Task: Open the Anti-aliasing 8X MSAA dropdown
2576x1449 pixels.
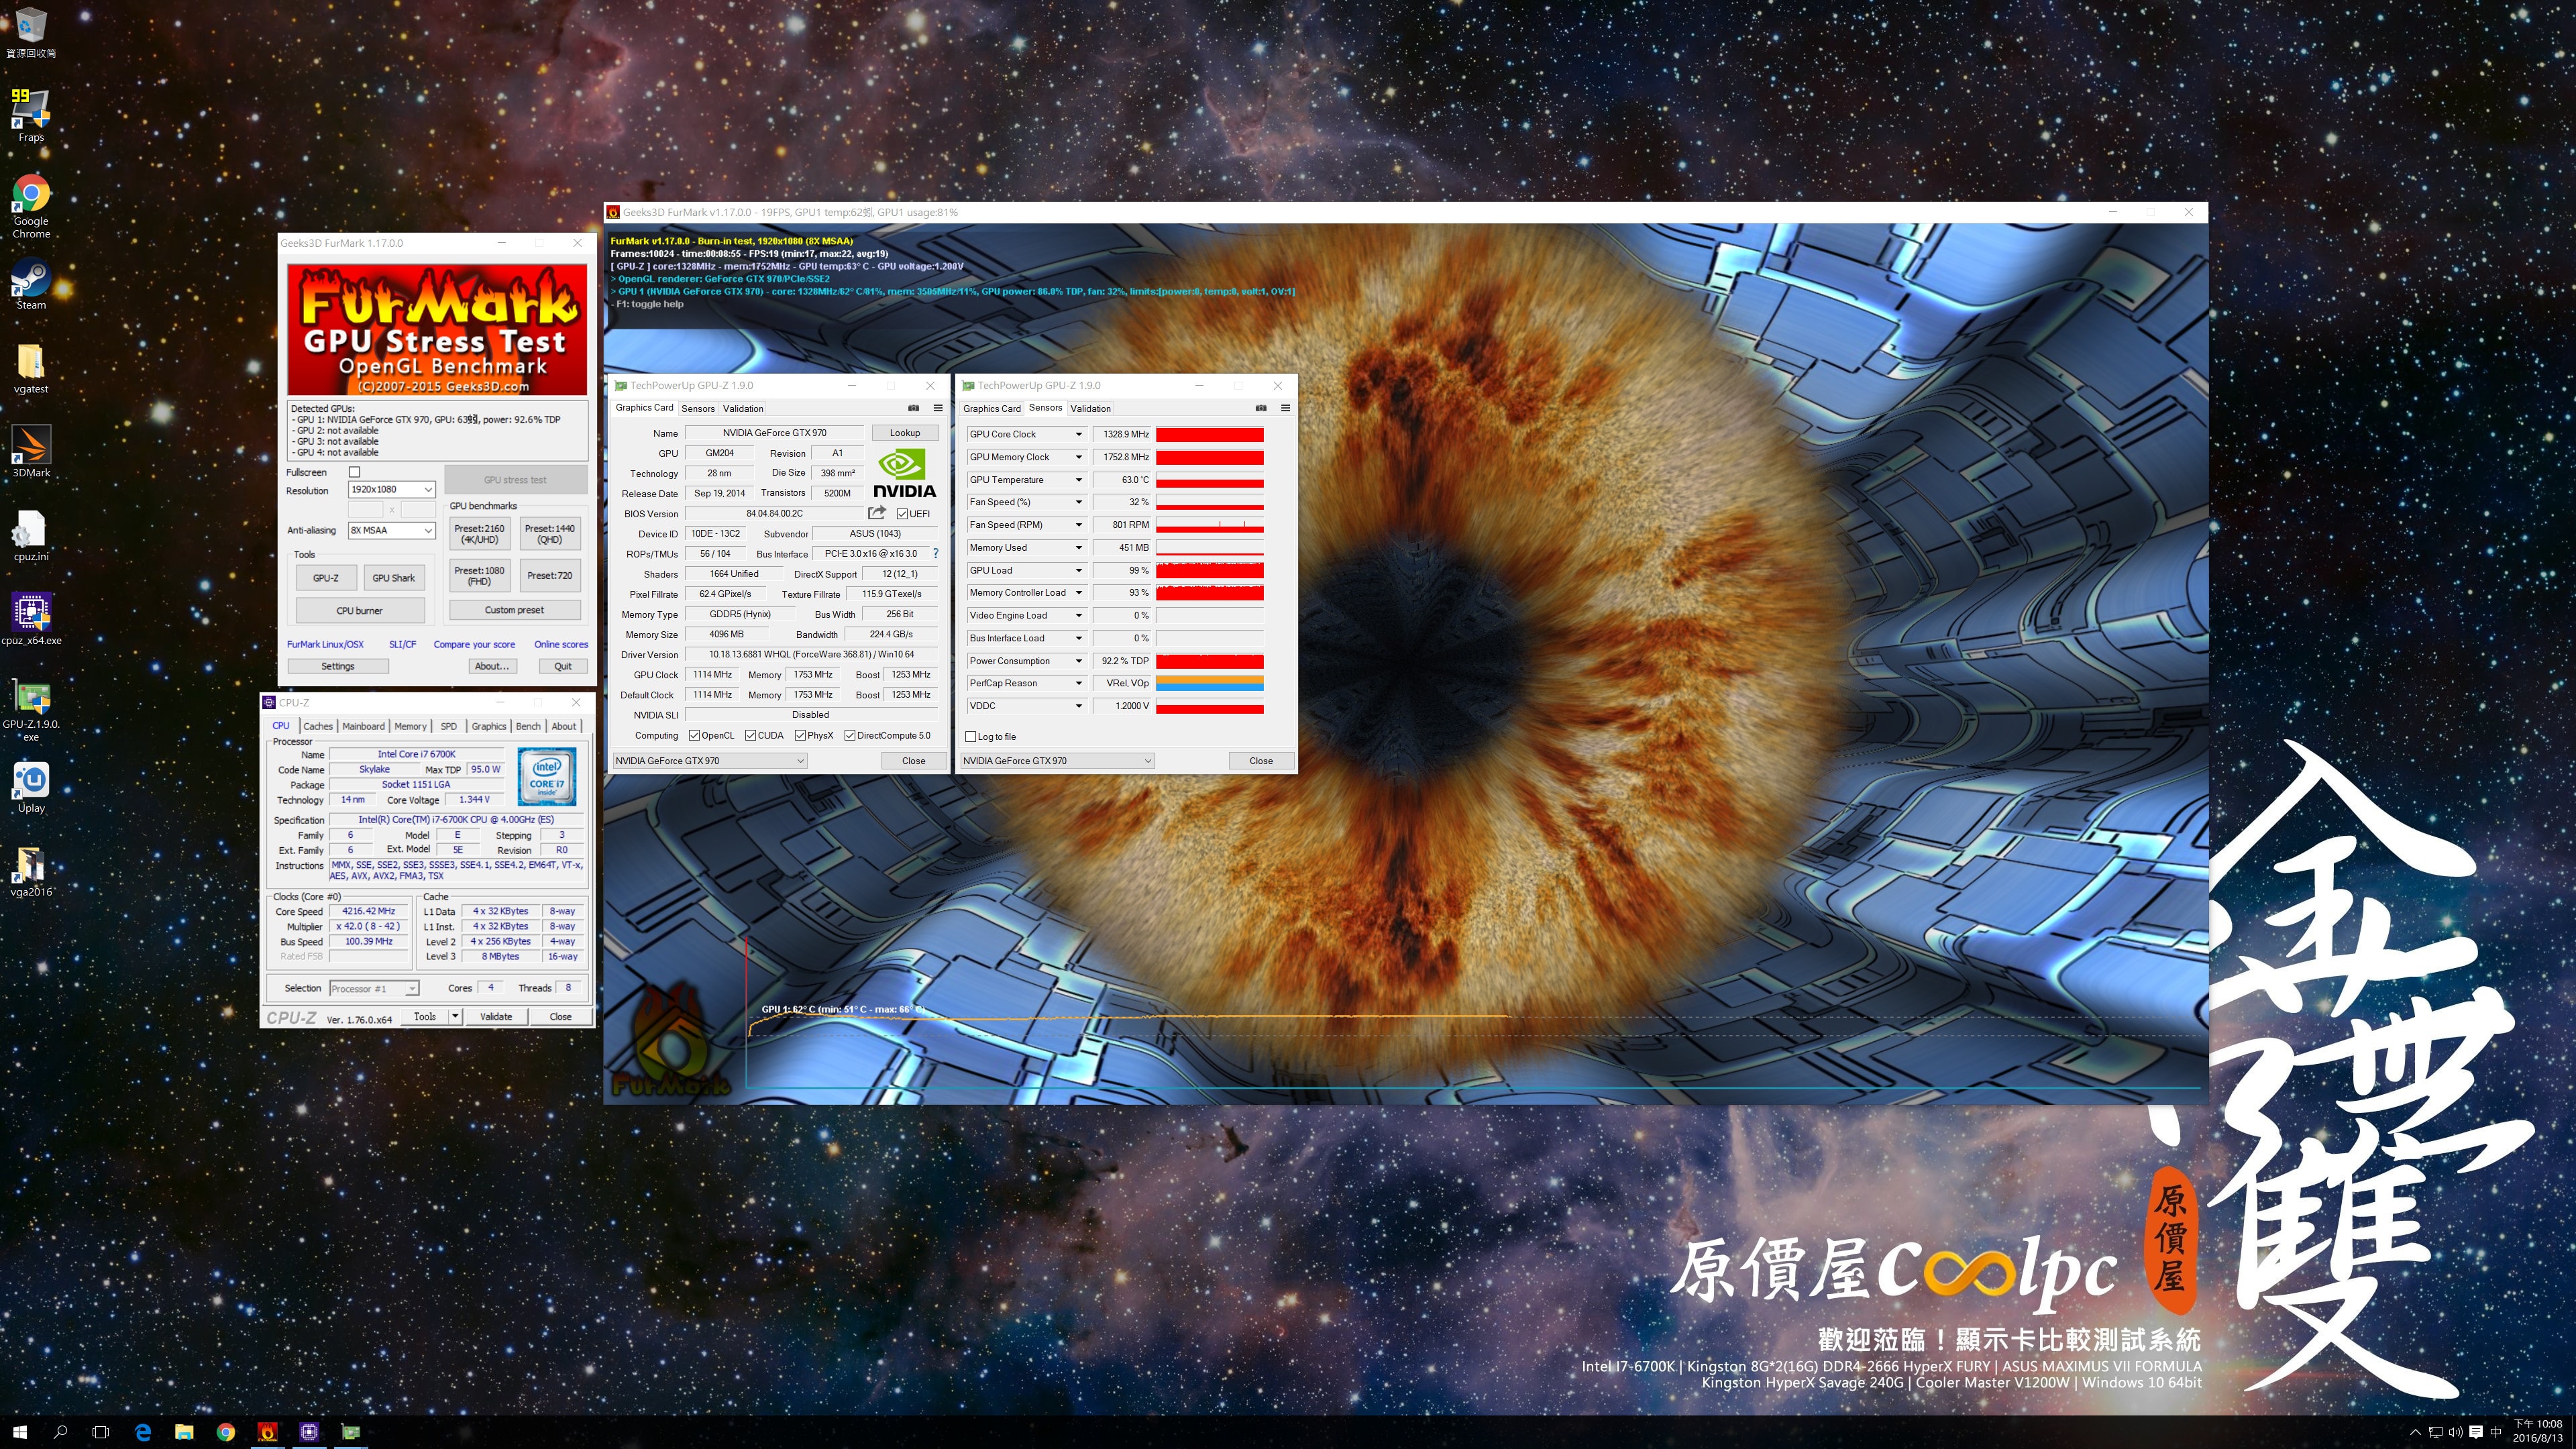Action: pos(391,531)
